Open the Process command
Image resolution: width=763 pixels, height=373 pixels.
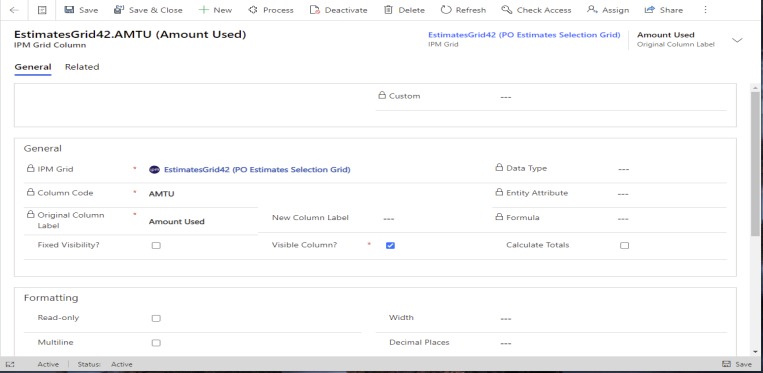(271, 10)
